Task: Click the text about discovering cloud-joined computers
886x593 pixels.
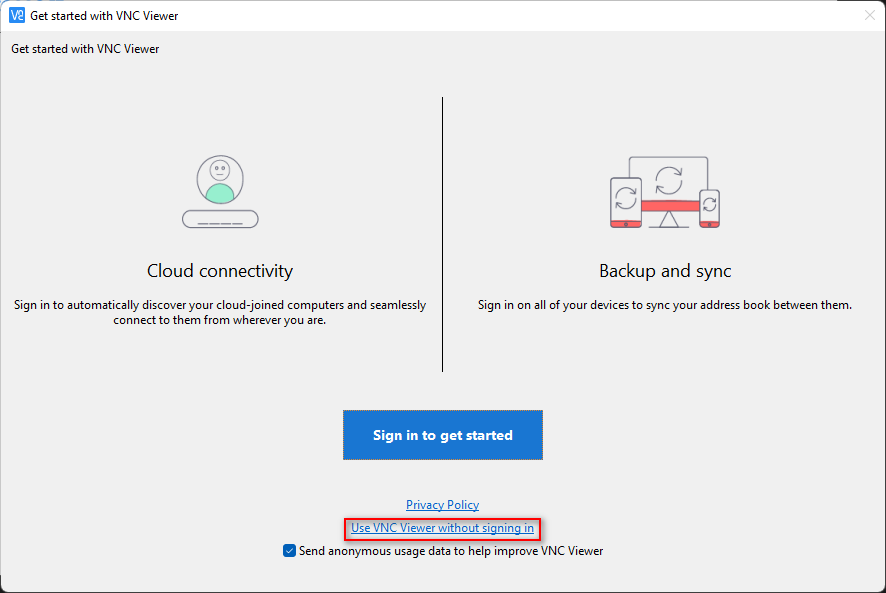Action: click(x=220, y=313)
